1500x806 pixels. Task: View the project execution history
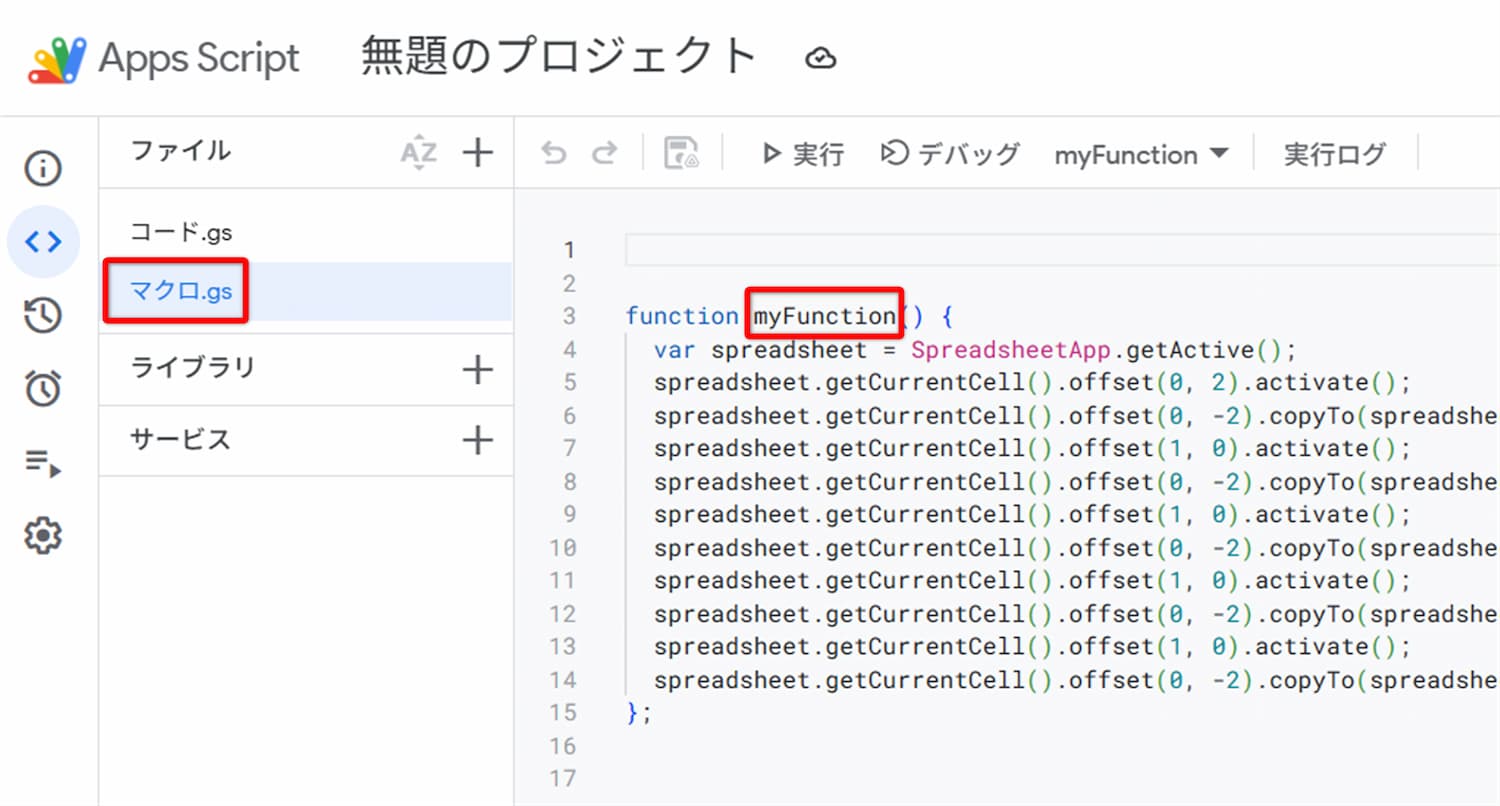click(x=42, y=314)
